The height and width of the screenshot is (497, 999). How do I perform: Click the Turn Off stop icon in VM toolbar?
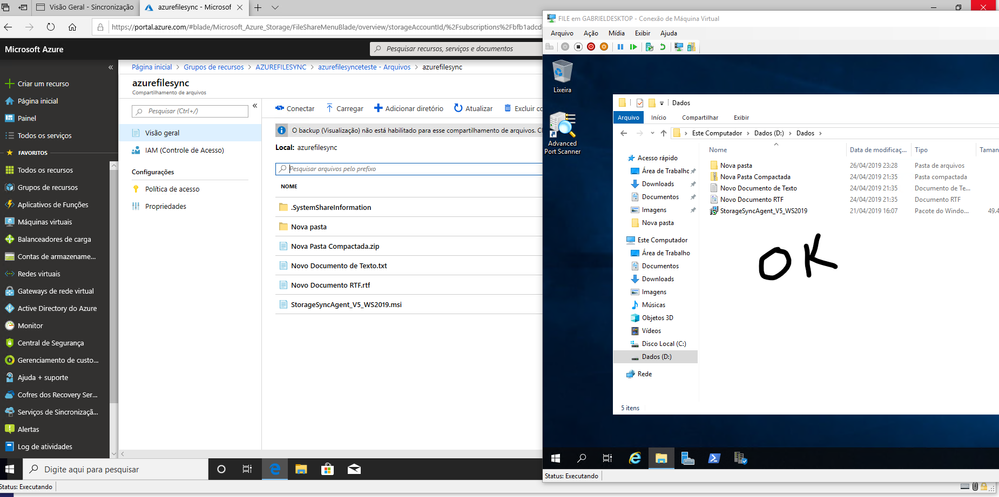[579, 47]
